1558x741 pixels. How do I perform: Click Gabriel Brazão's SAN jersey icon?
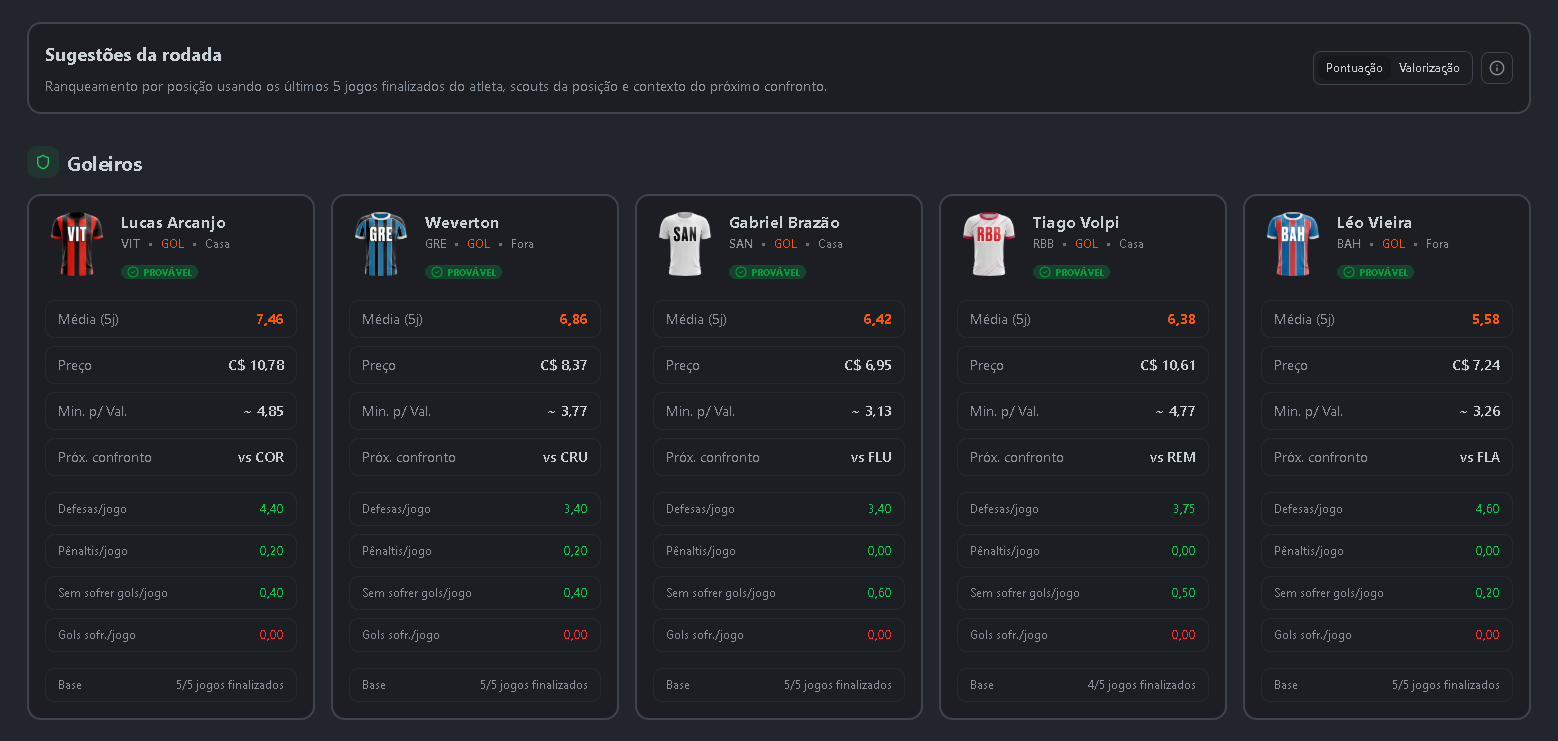(x=685, y=243)
